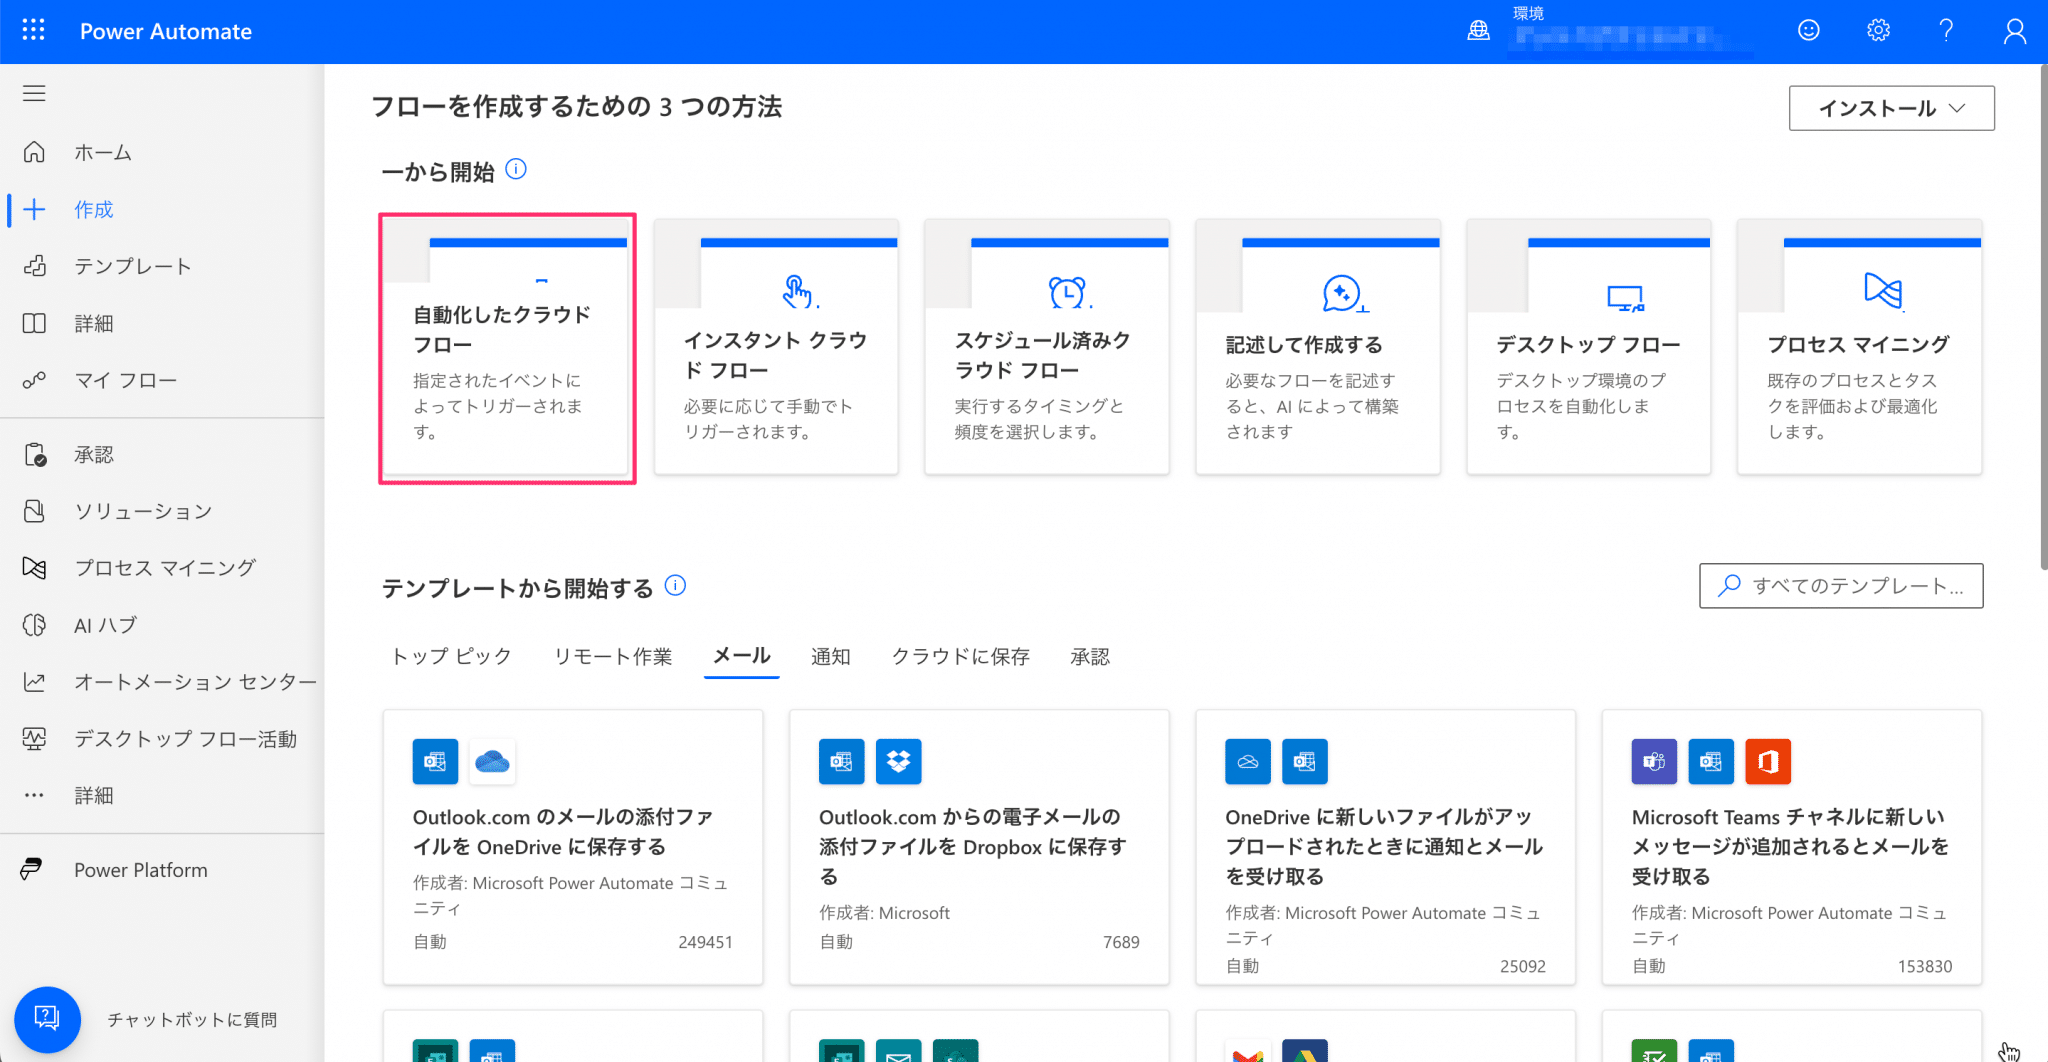2048x1062 pixels.
Task: Click チャットボットに質問 label
Action: [192, 1019]
